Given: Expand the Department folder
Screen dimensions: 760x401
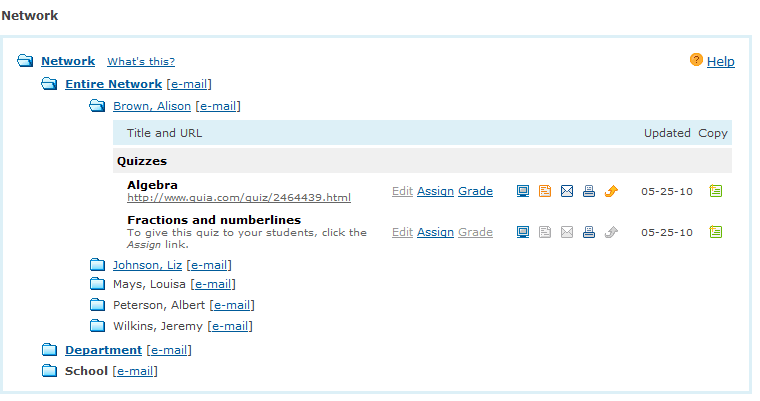Looking at the screenshot, I should (50, 350).
